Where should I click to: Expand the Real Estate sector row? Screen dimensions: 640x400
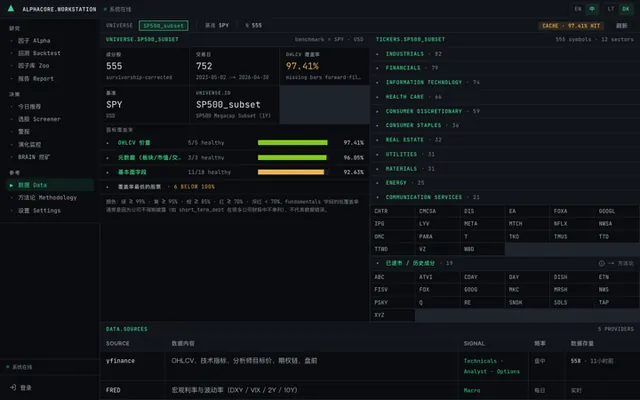point(505,140)
